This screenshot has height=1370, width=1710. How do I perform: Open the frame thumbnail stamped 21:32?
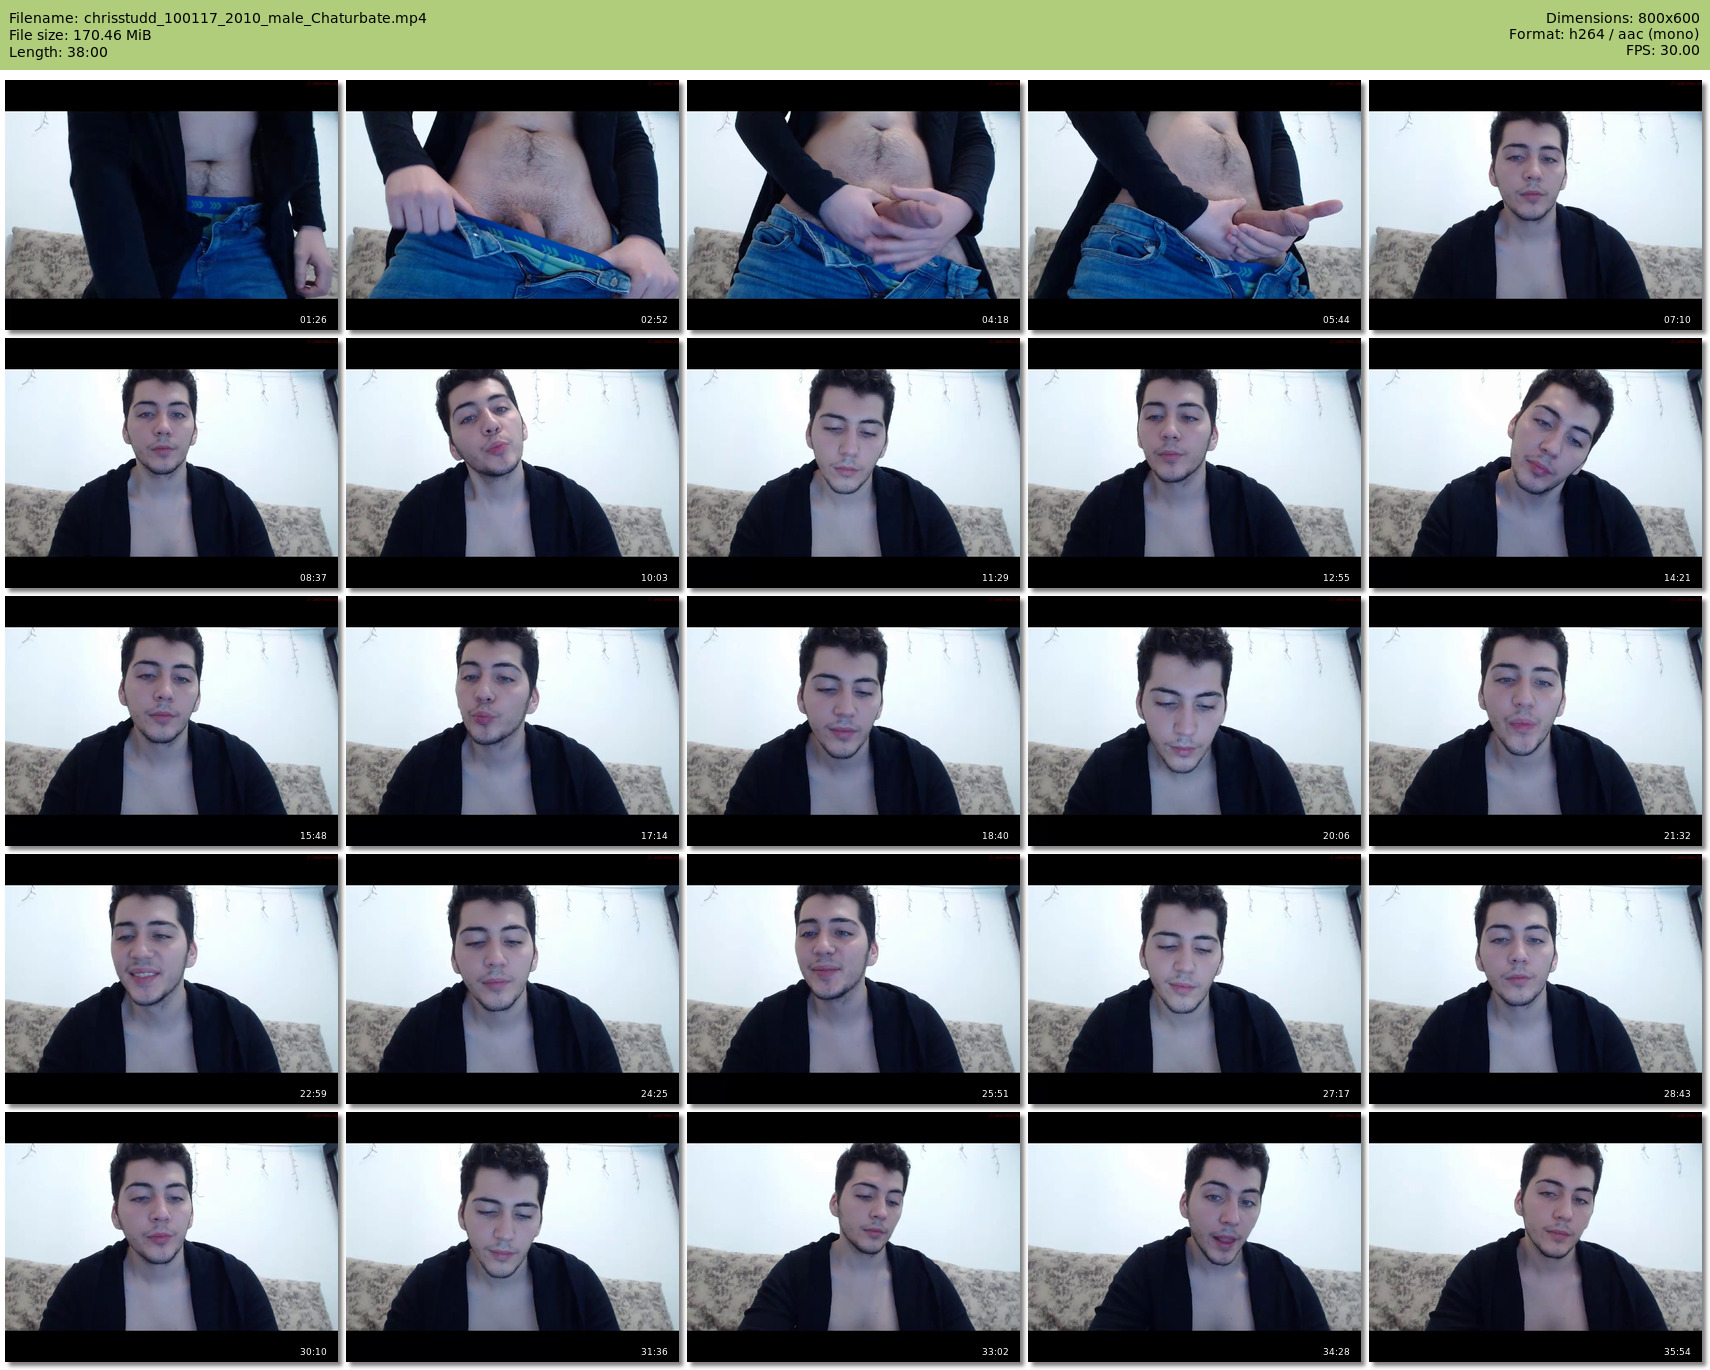point(1536,721)
